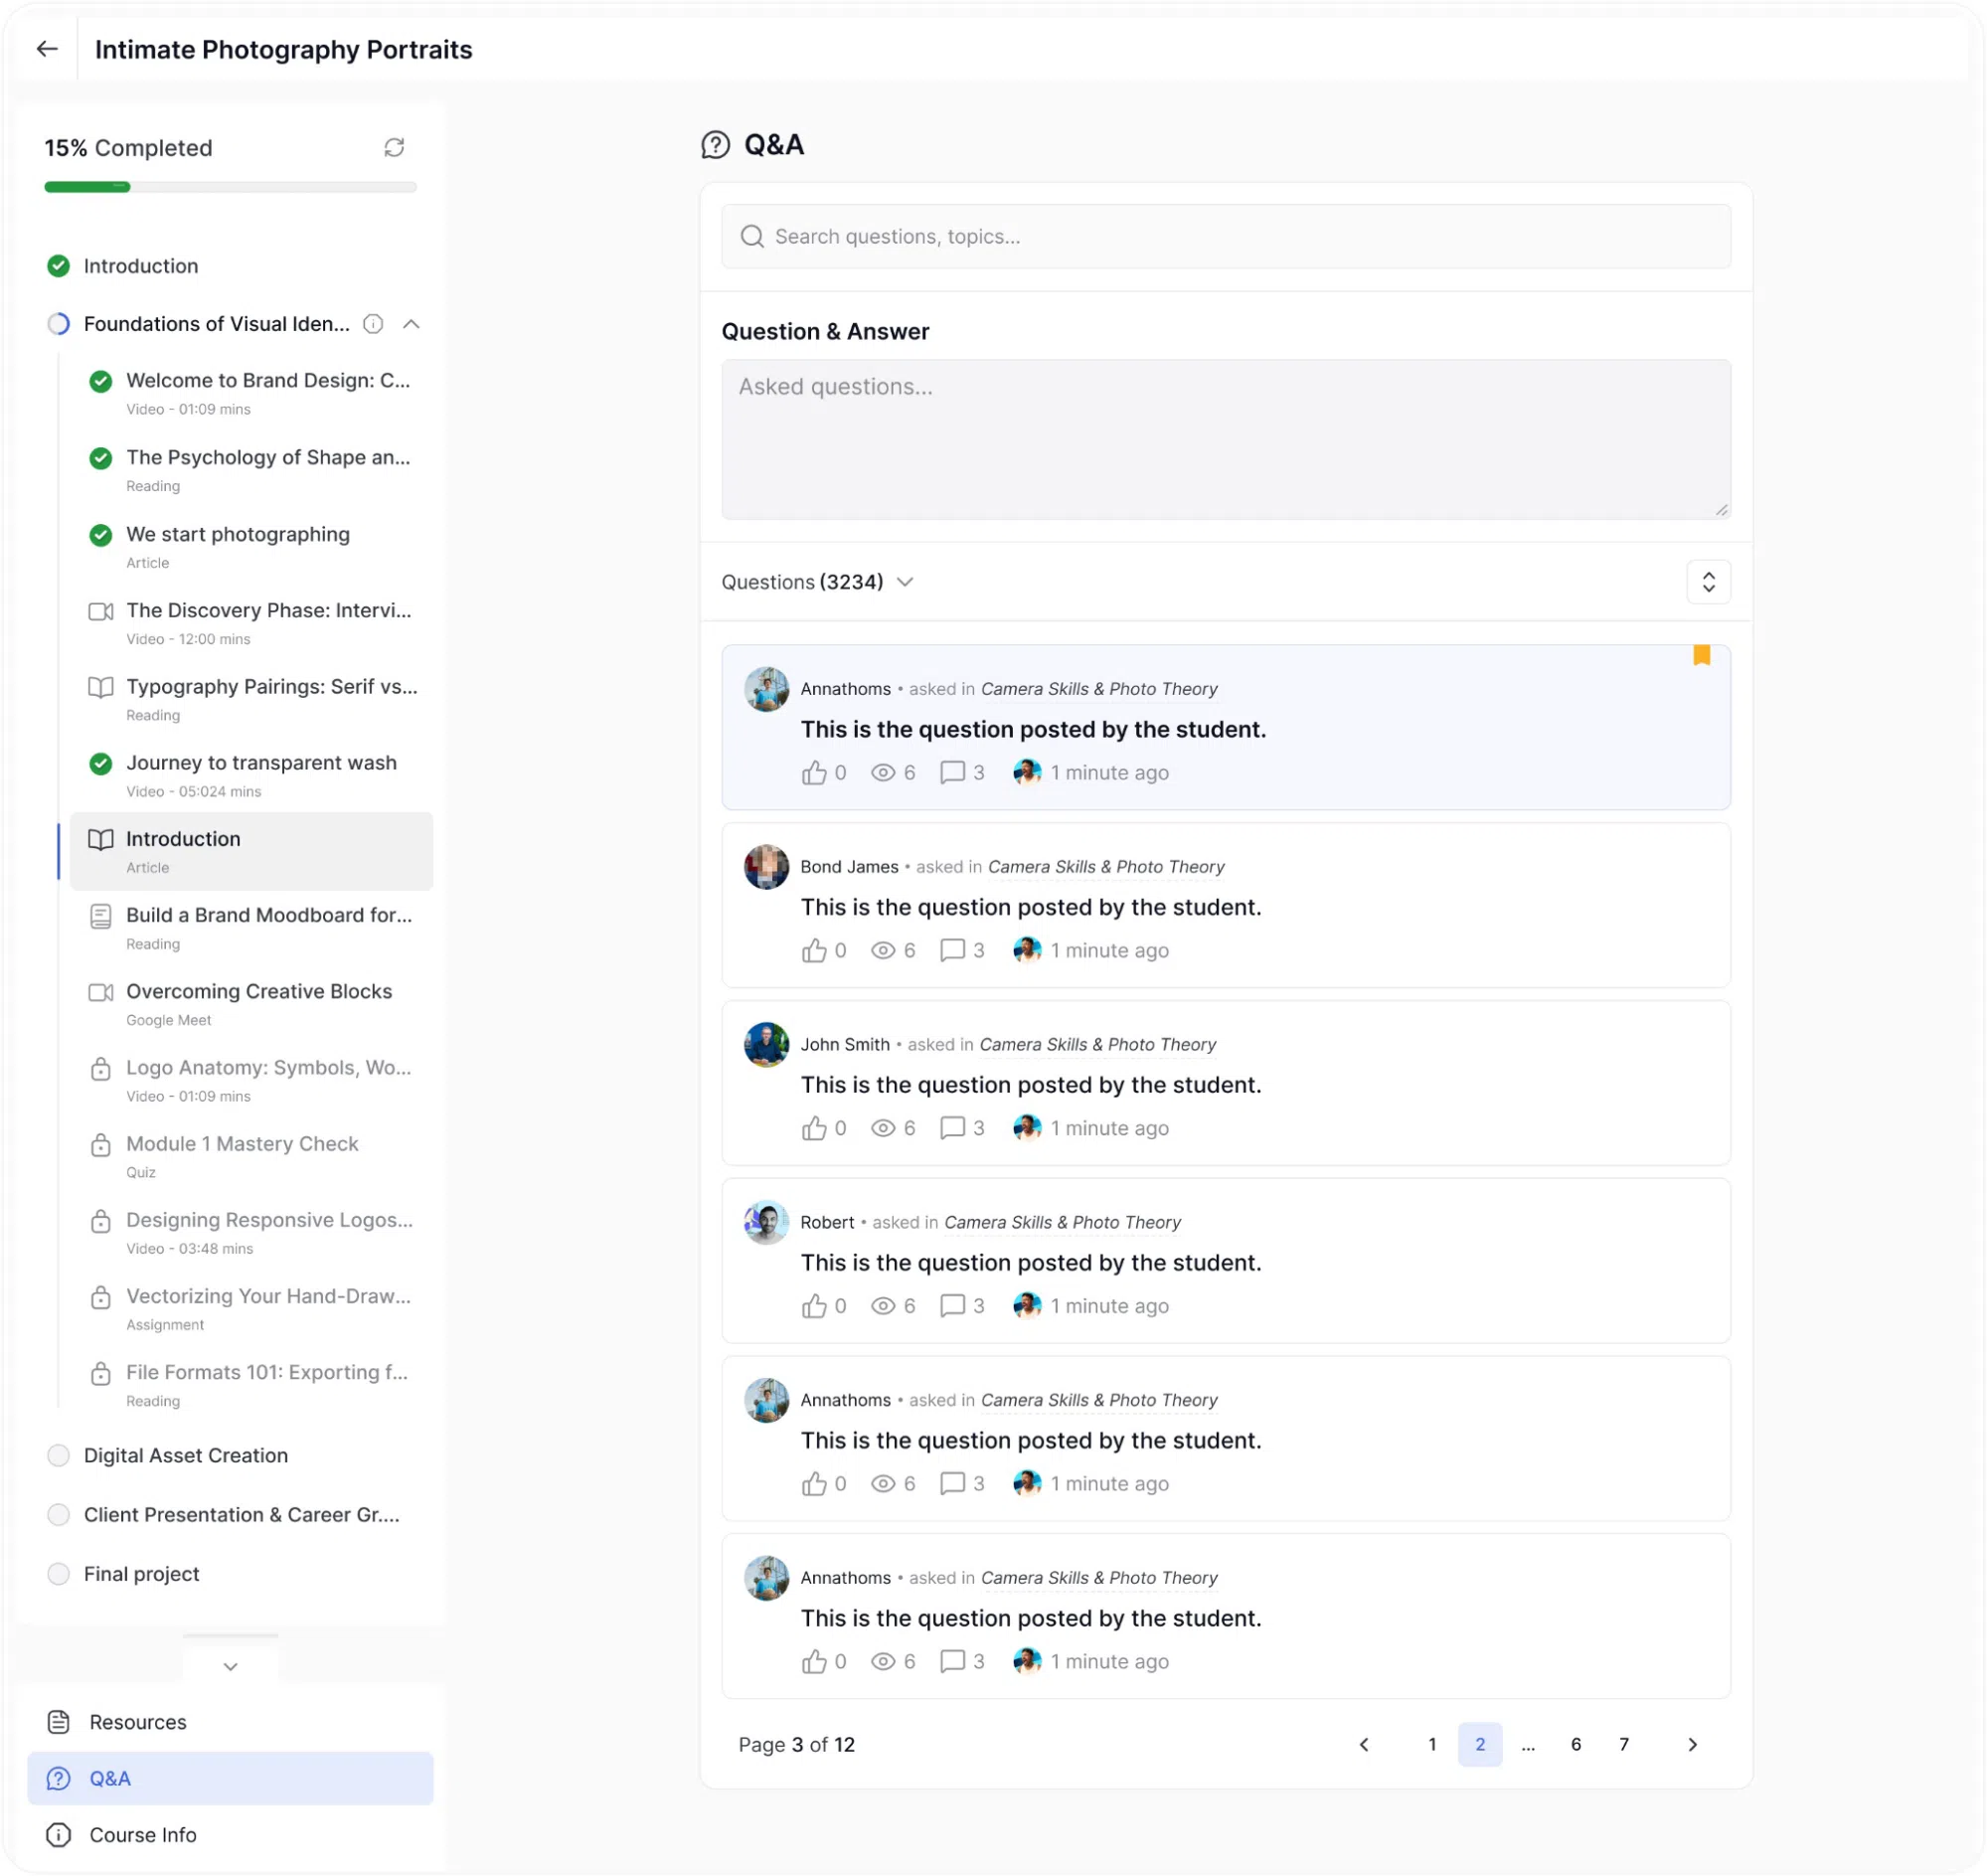Expand the Client Presentation & Career Gr.... section
The width and height of the screenshot is (1987, 1876).
242,1515
